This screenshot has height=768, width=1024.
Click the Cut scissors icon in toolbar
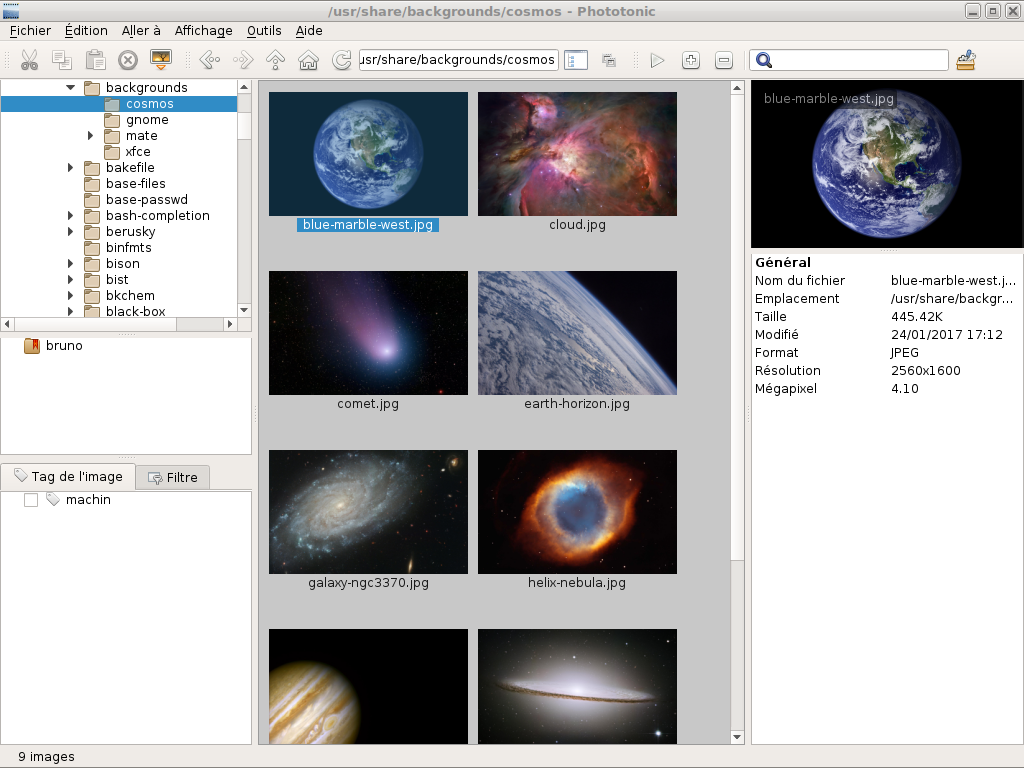point(29,60)
